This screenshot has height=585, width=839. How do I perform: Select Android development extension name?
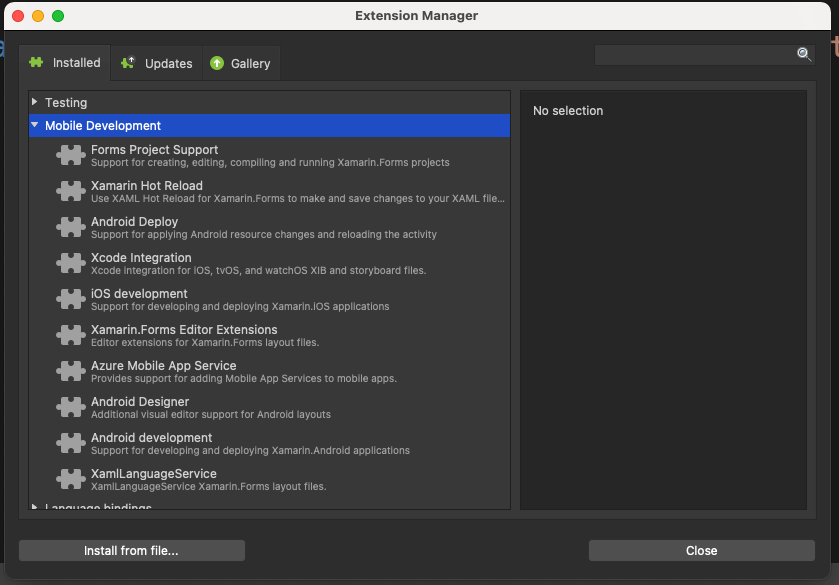click(x=151, y=437)
